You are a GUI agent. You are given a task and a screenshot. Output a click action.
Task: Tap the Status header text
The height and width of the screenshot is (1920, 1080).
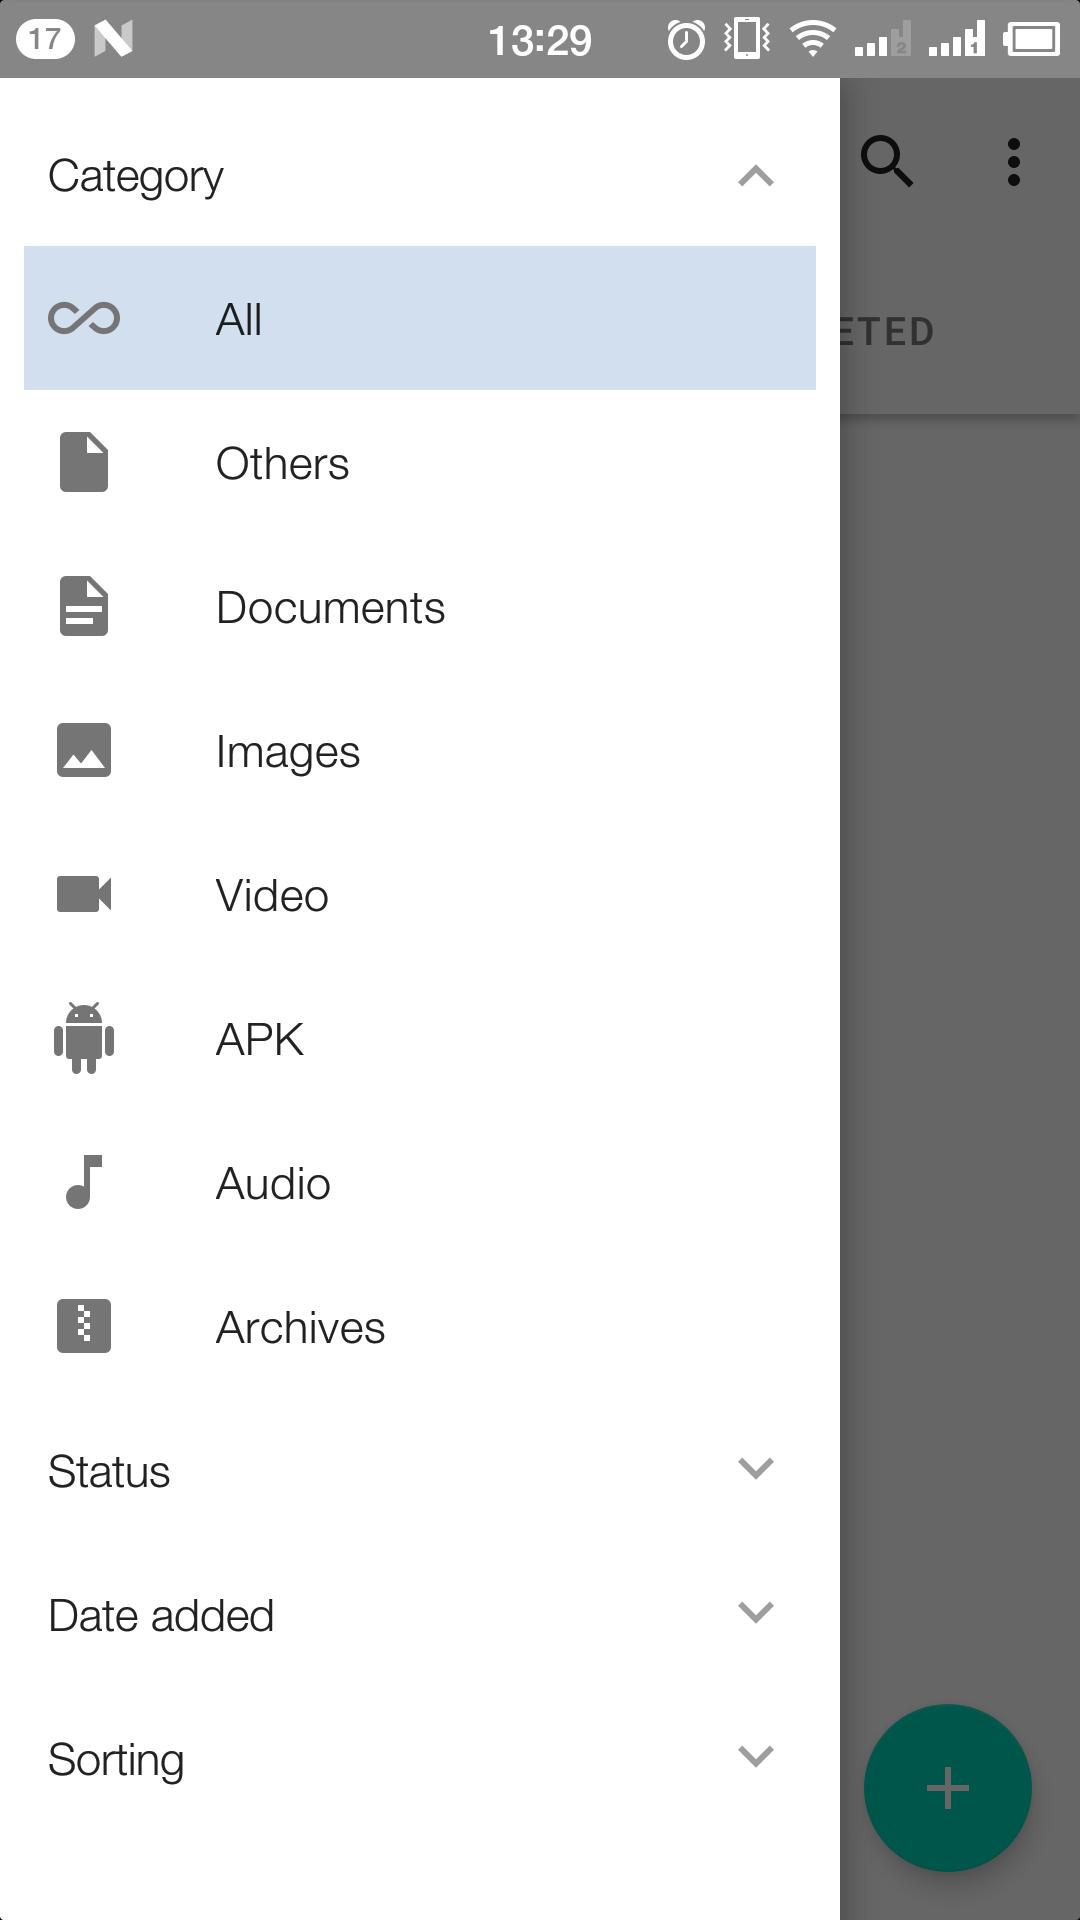pyautogui.click(x=109, y=1472)
